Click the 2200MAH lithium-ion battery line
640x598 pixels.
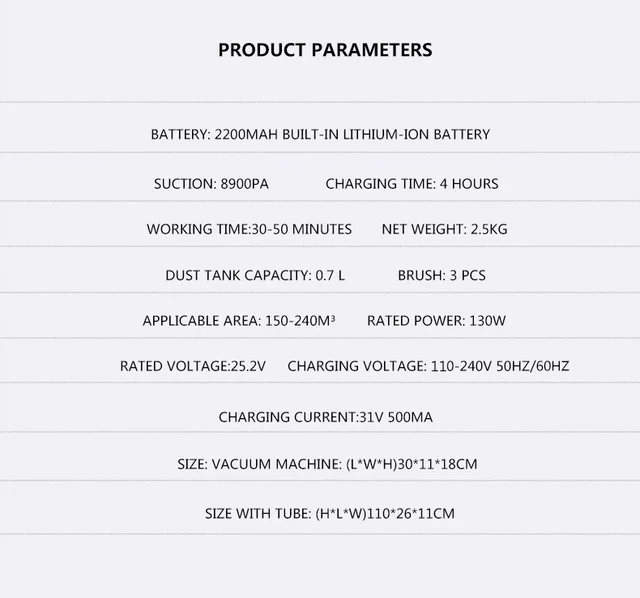point(320,134)
